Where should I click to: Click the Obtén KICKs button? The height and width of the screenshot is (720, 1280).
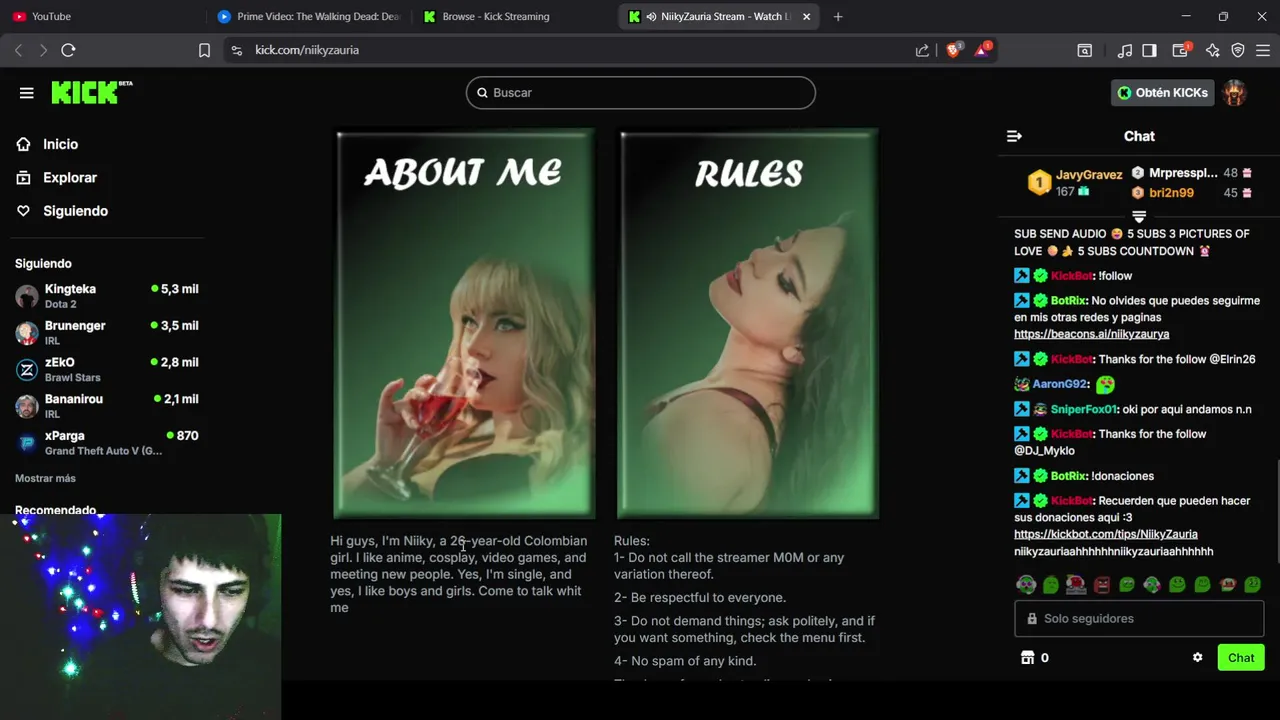coord(1163,93)
